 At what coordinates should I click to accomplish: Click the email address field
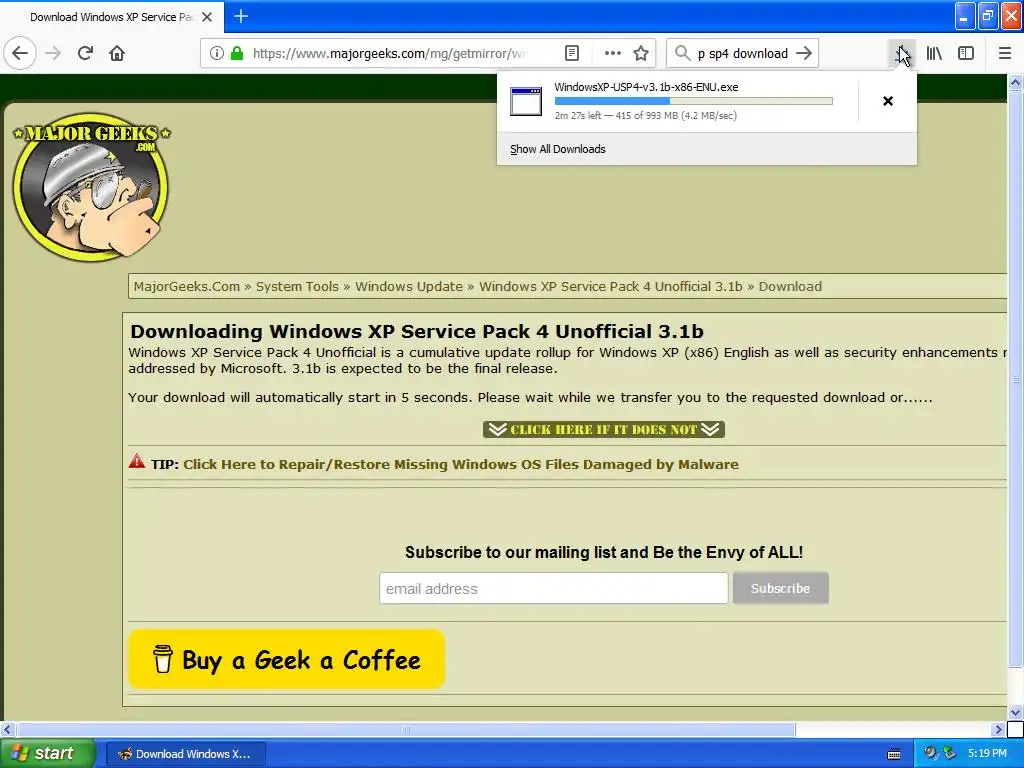[x=554, y=588]
